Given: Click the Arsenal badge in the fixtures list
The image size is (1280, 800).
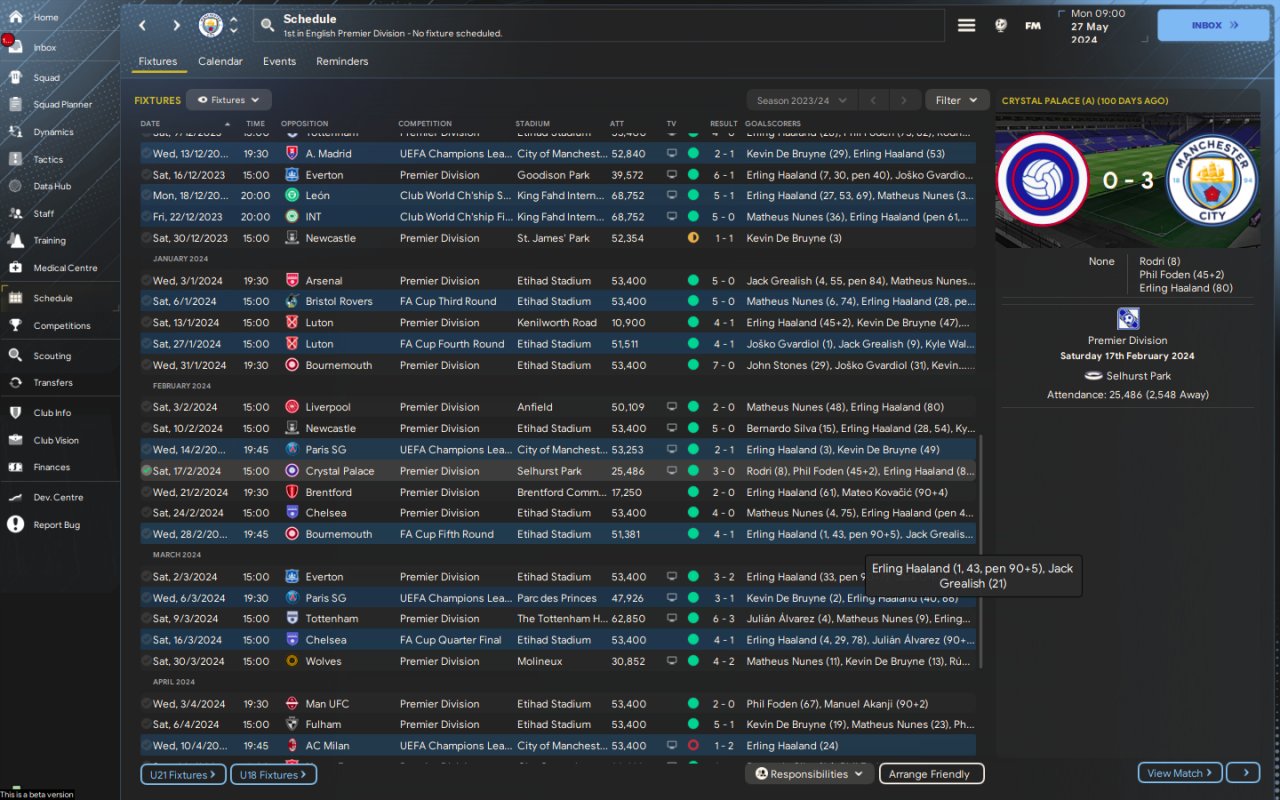Looking at the screenshot, I should [x=292, y=281].
